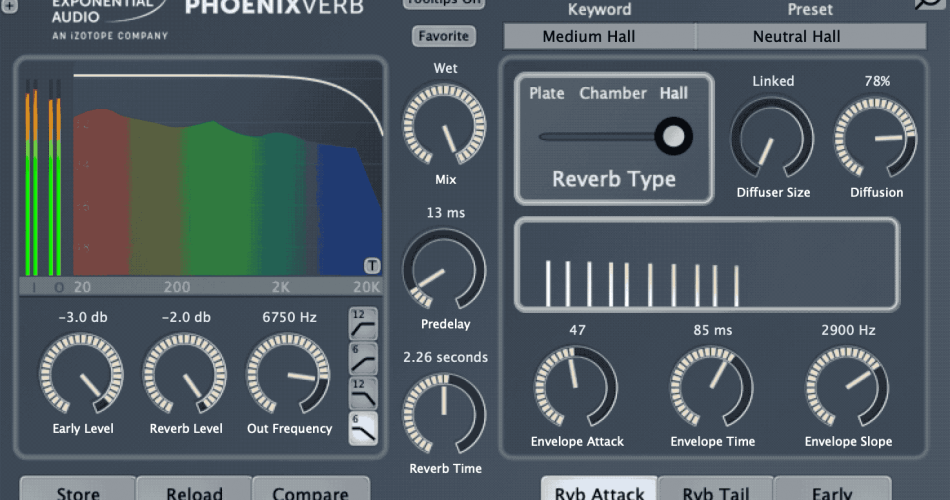Open the Keyword dropdown showing Medium Hall
Image resolution: width=950 pixels, height=500 pixels.
coord(599,36)
